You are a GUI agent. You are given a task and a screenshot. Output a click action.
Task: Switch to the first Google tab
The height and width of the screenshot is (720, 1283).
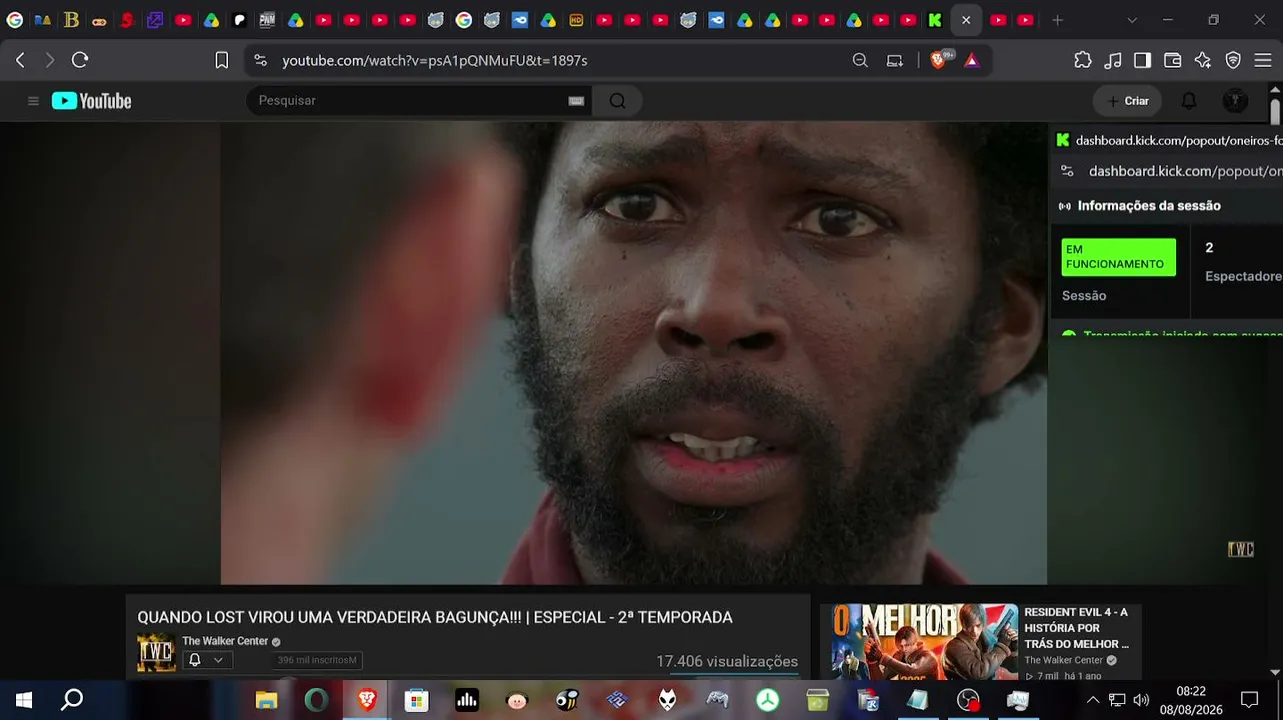[x=15, y=20]
